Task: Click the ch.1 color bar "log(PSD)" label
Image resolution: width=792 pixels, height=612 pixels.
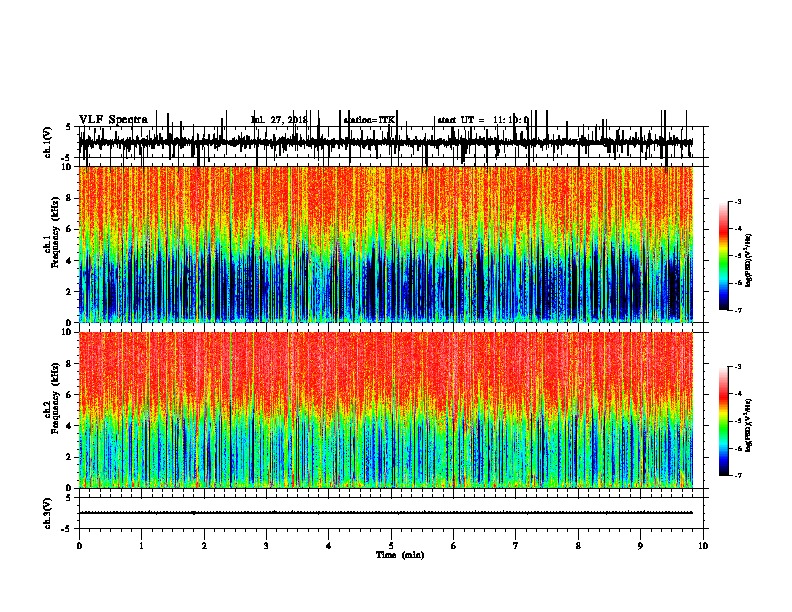Action: 749,261
